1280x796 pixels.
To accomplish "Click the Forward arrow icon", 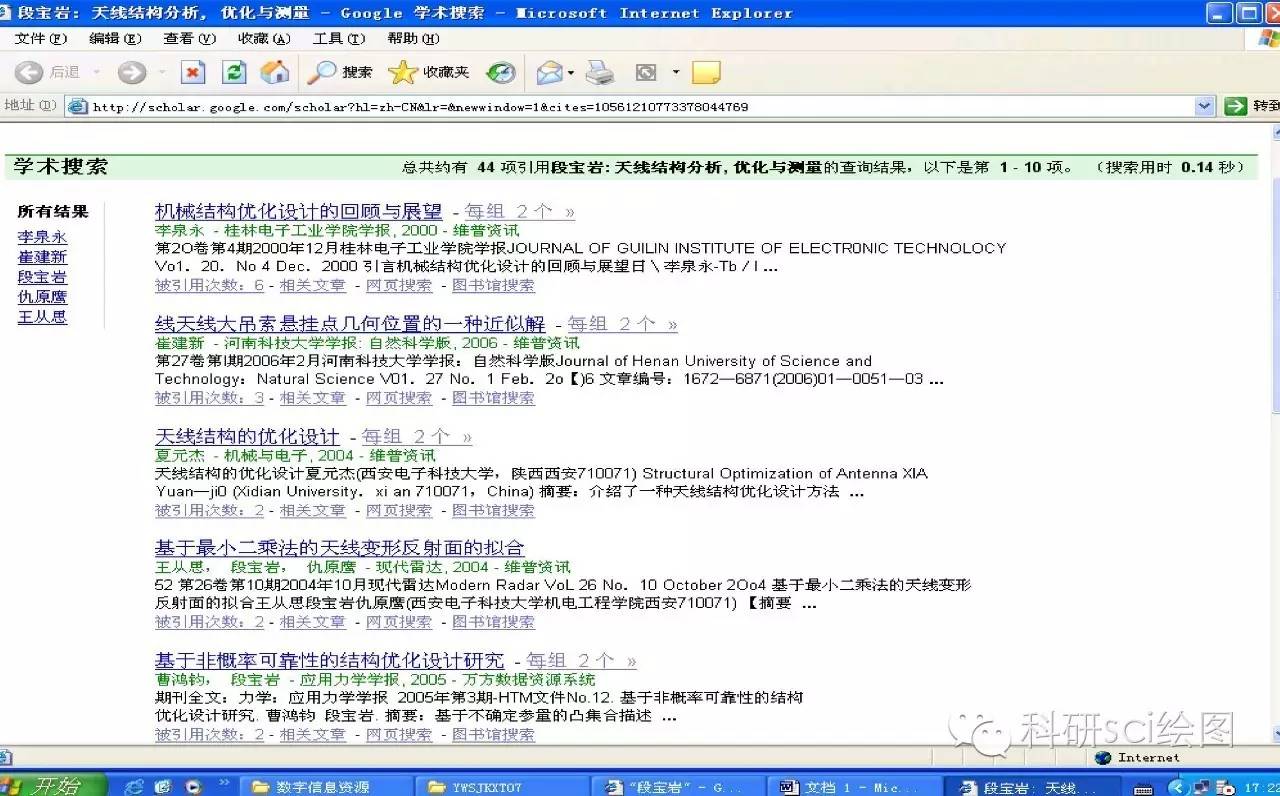I will [x=131, y=72].
